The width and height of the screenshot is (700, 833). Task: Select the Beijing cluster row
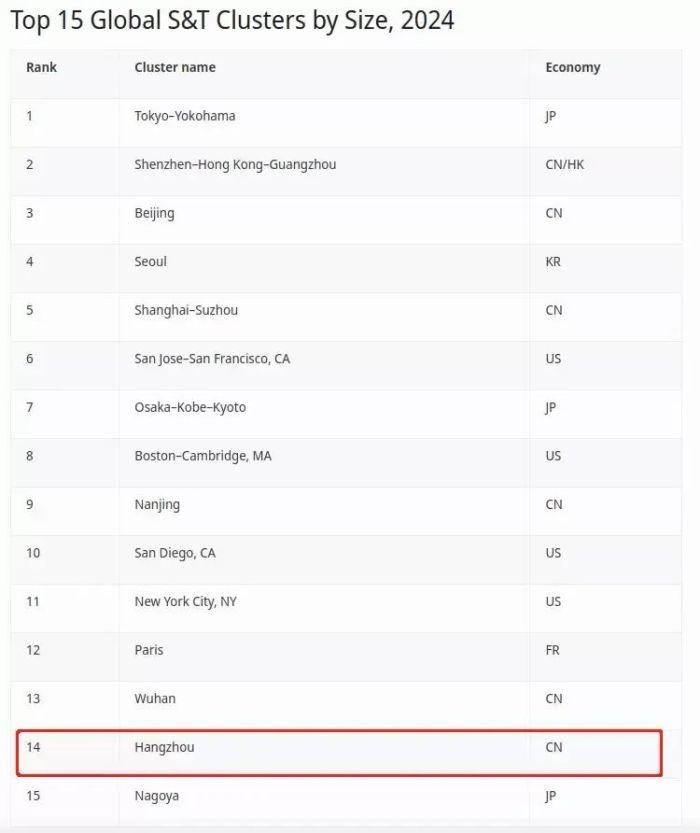(154, 213)
